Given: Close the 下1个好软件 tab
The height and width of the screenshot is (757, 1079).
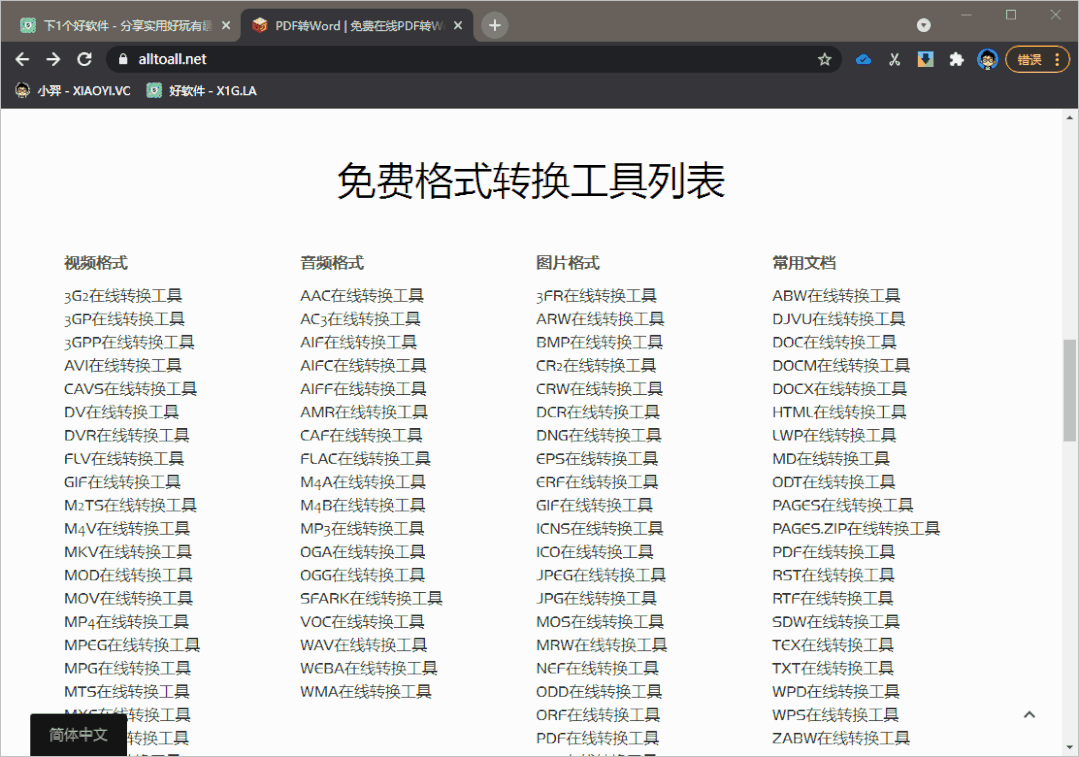Looking at the screenshot, I should click(226, 25).
